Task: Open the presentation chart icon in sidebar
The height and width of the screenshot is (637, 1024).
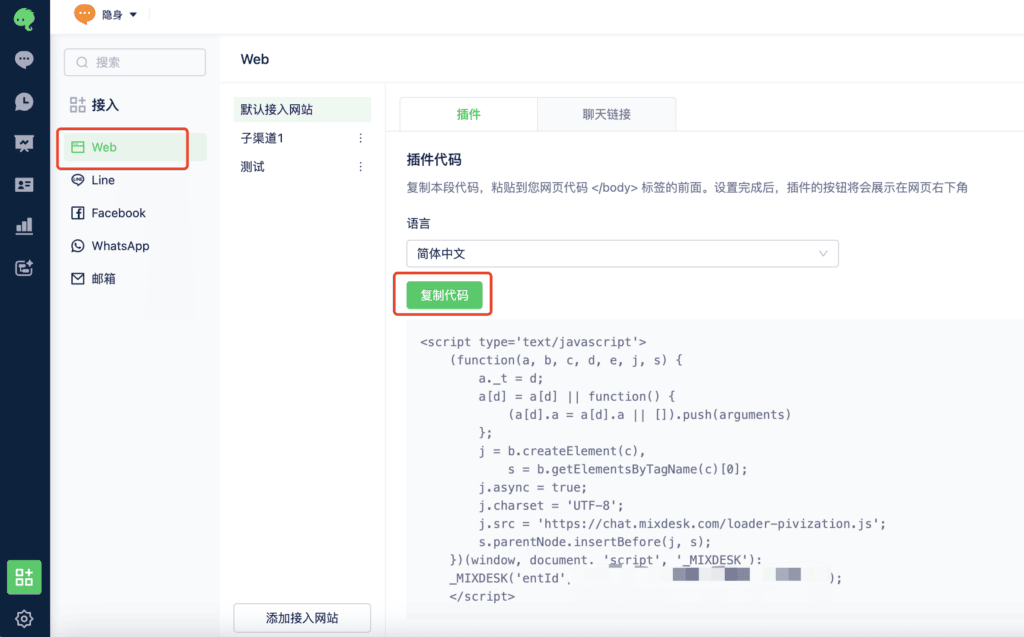Action: pos(24,144)
